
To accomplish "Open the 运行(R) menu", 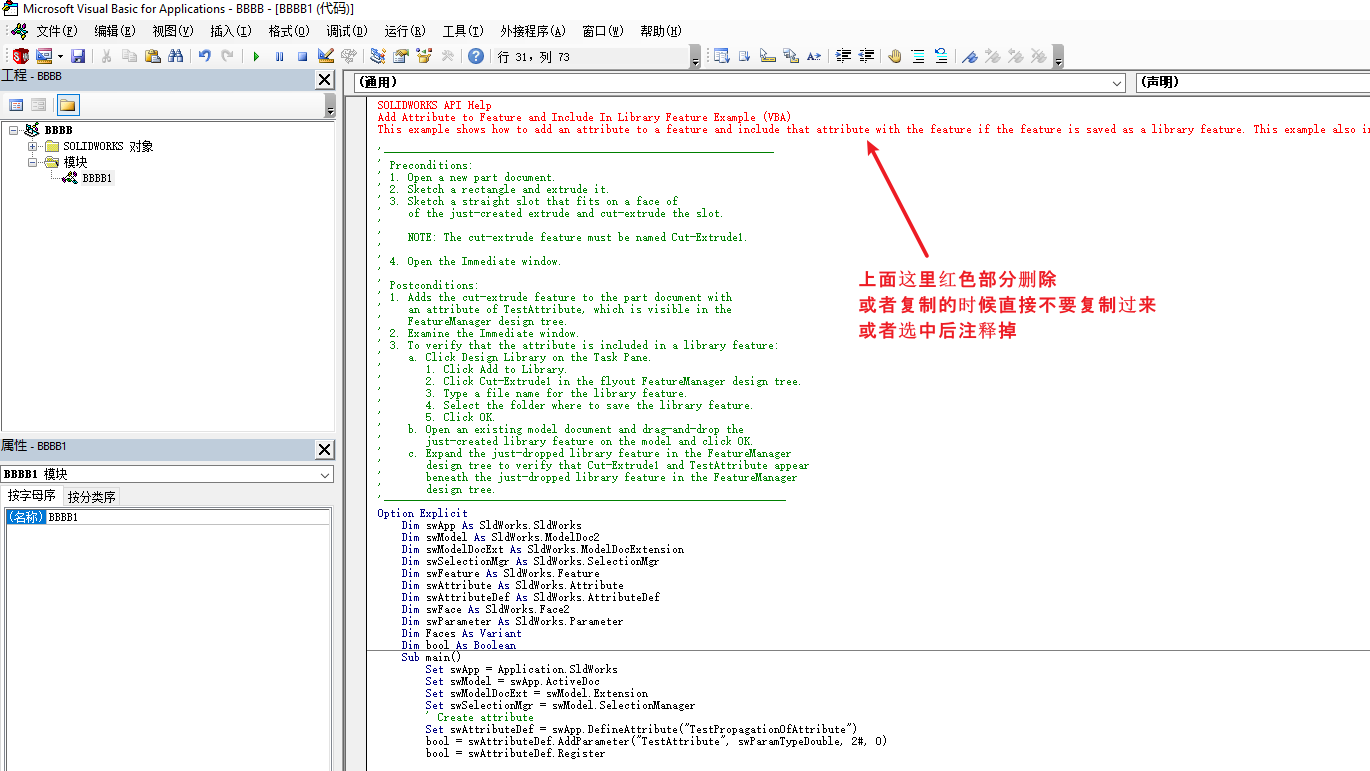I will click(x=404, y=31).
